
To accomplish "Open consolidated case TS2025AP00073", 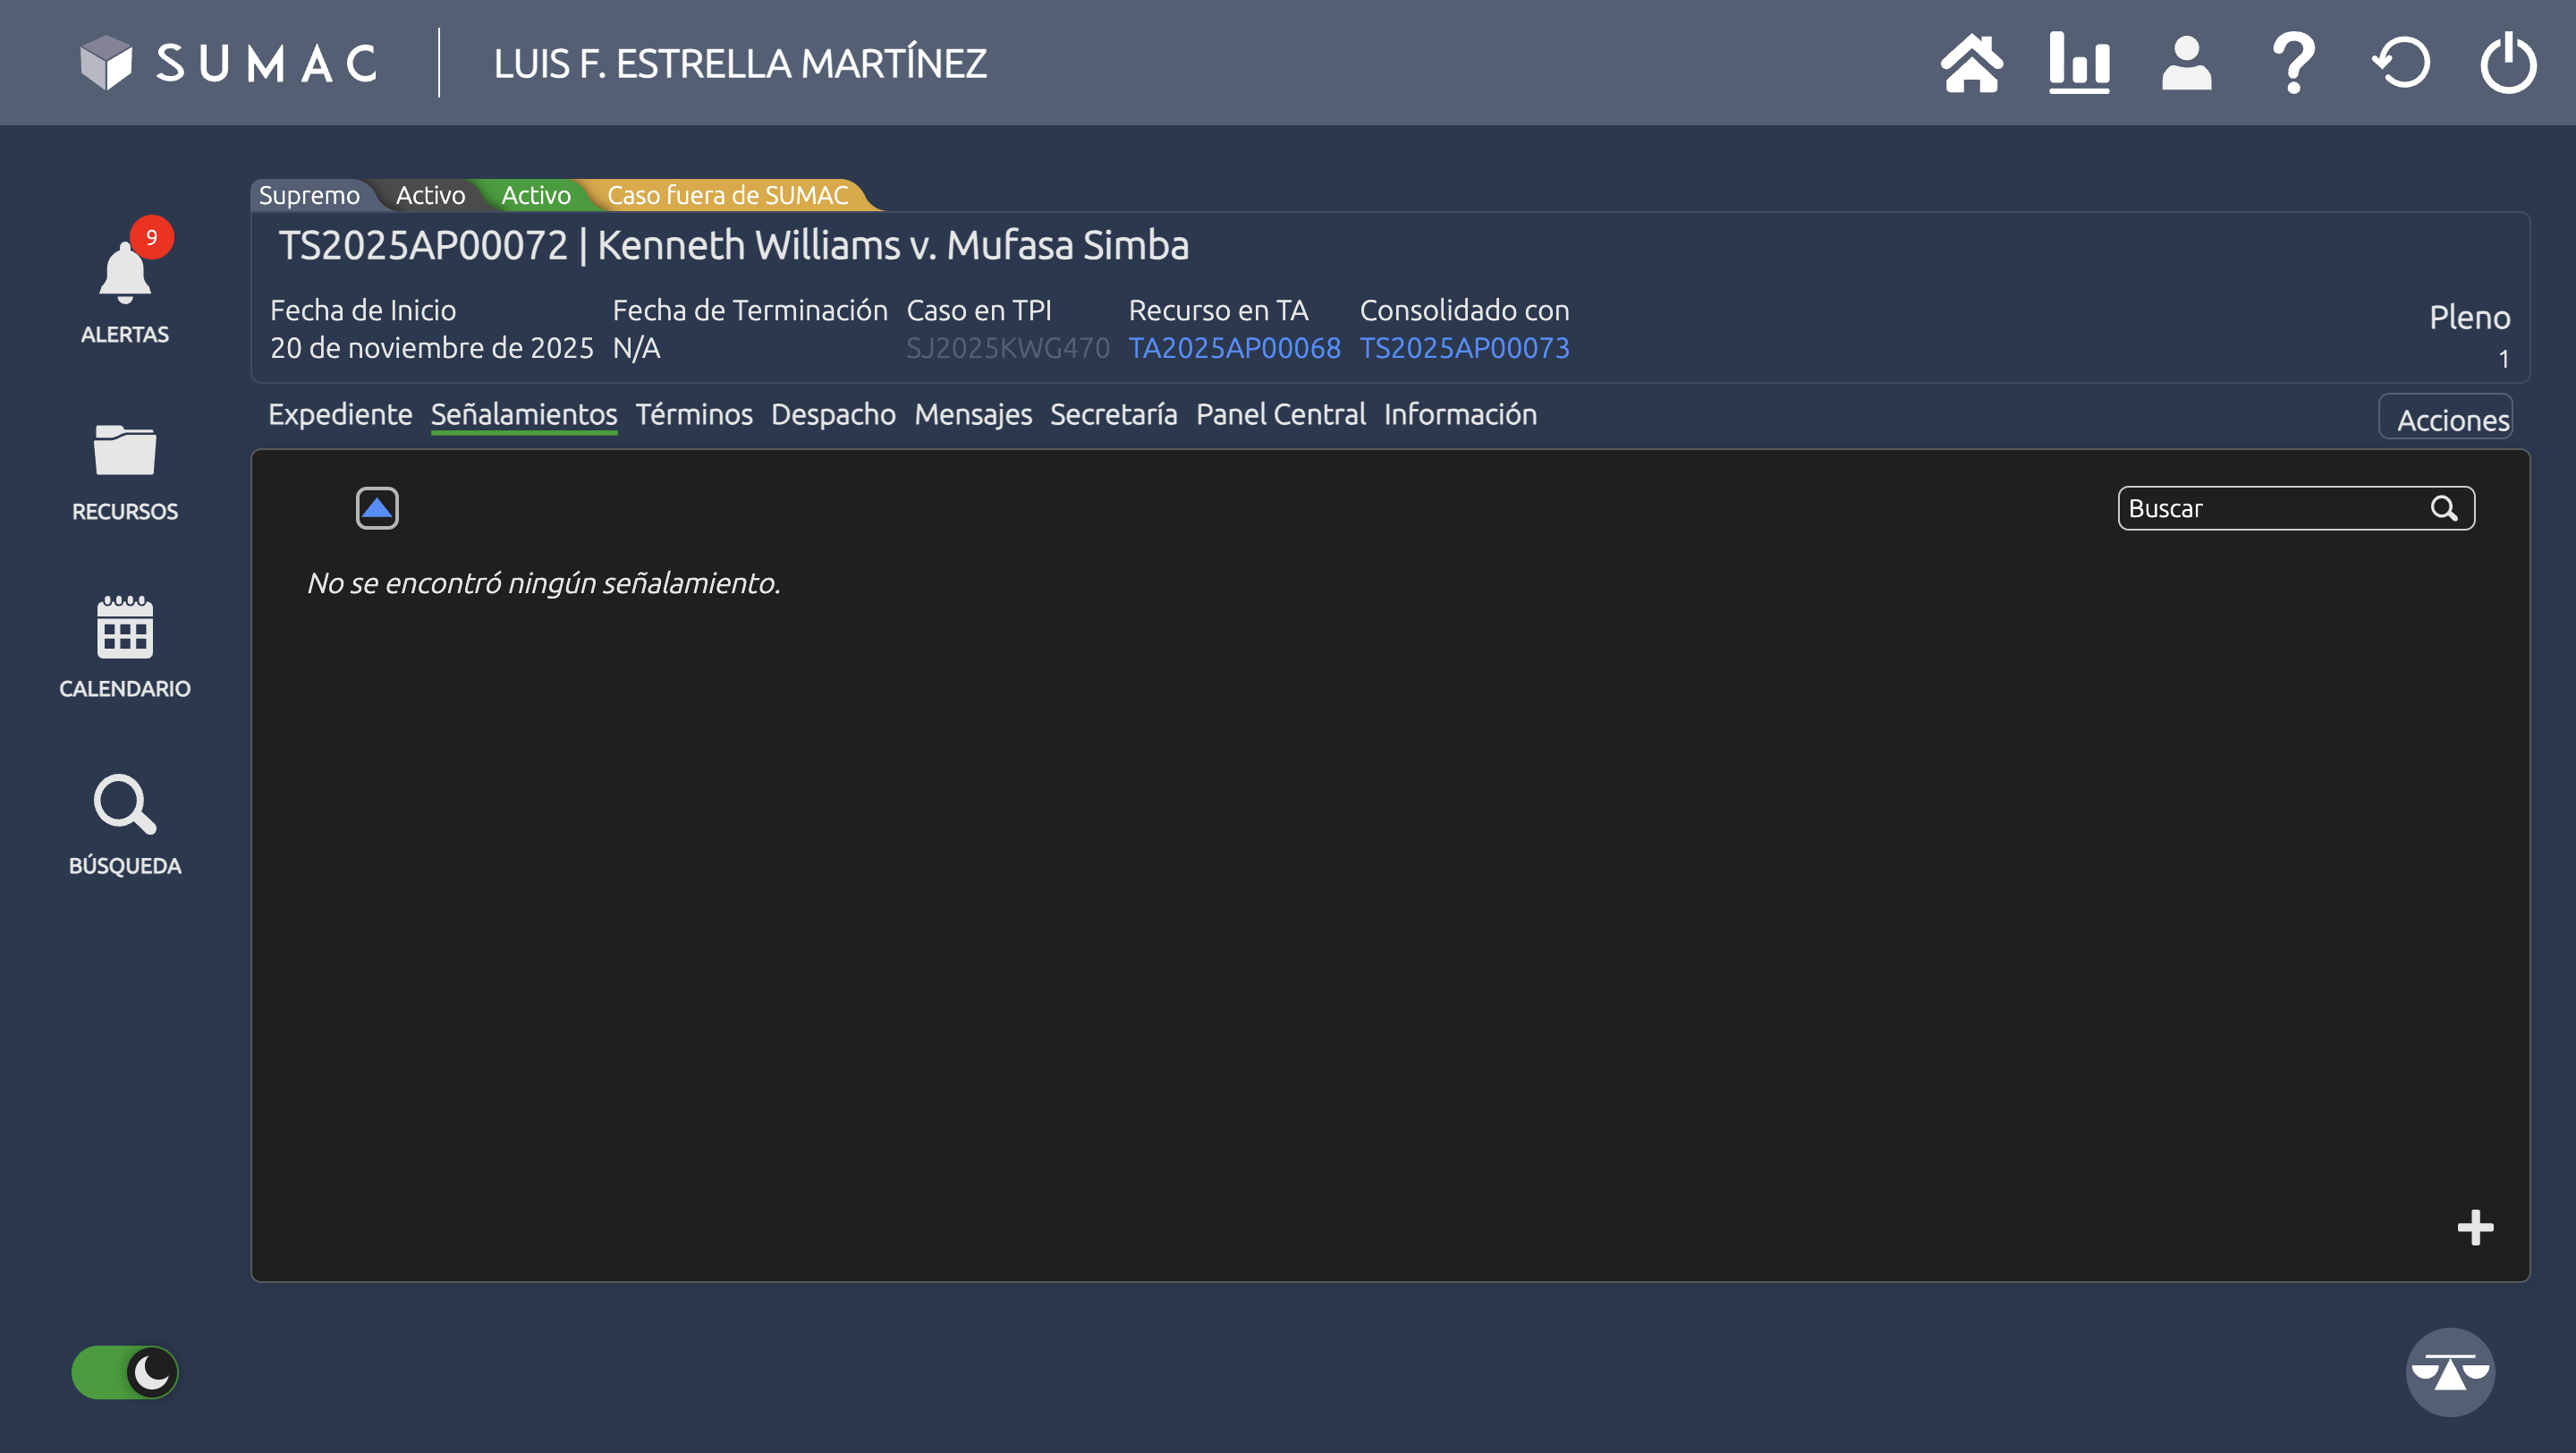I will pos(1464,348).
